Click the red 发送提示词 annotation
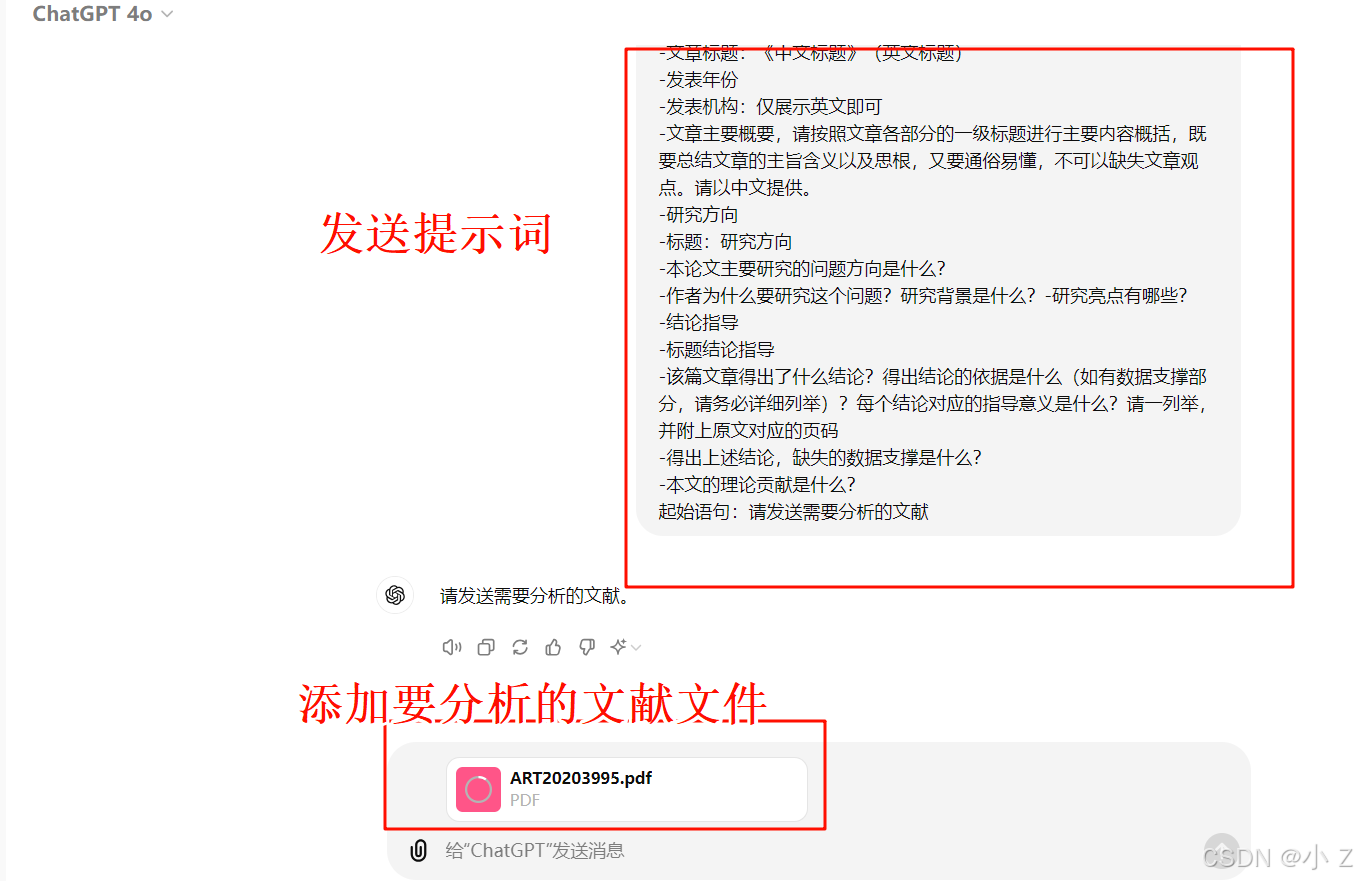 point(436,234)
